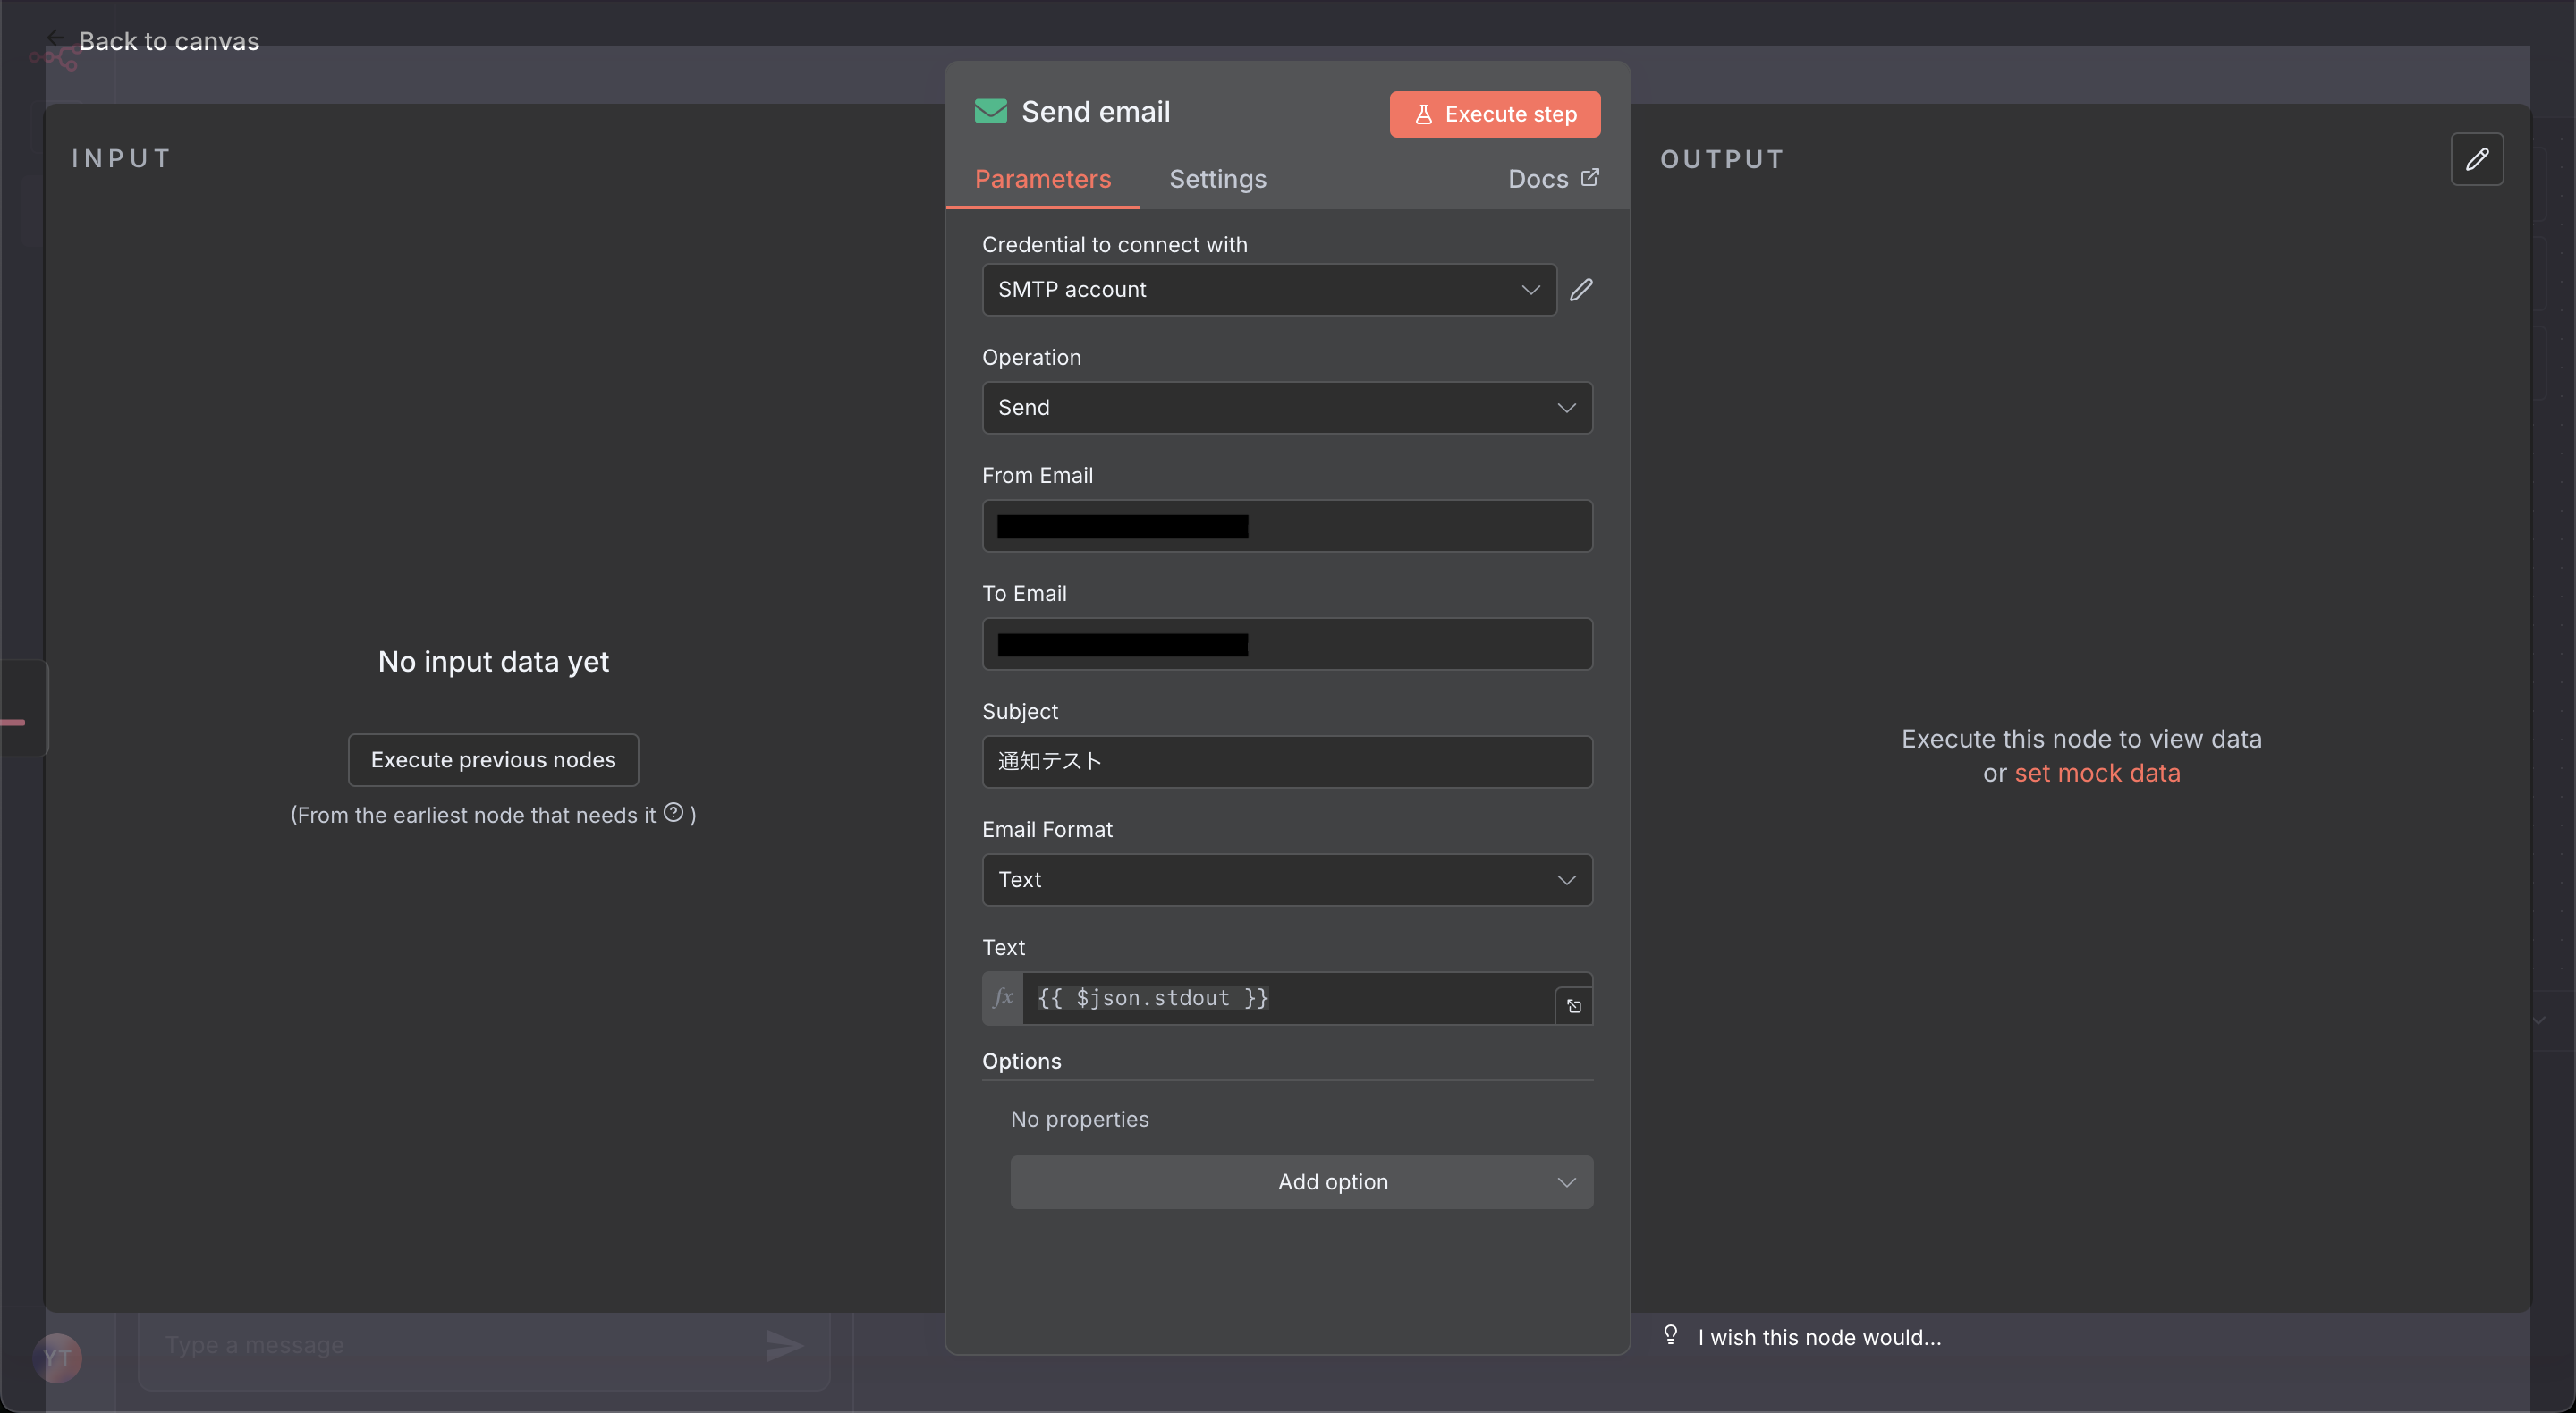2576x1413 pixels.
Task: Click the set mock data link
Action: [2096, 773]
